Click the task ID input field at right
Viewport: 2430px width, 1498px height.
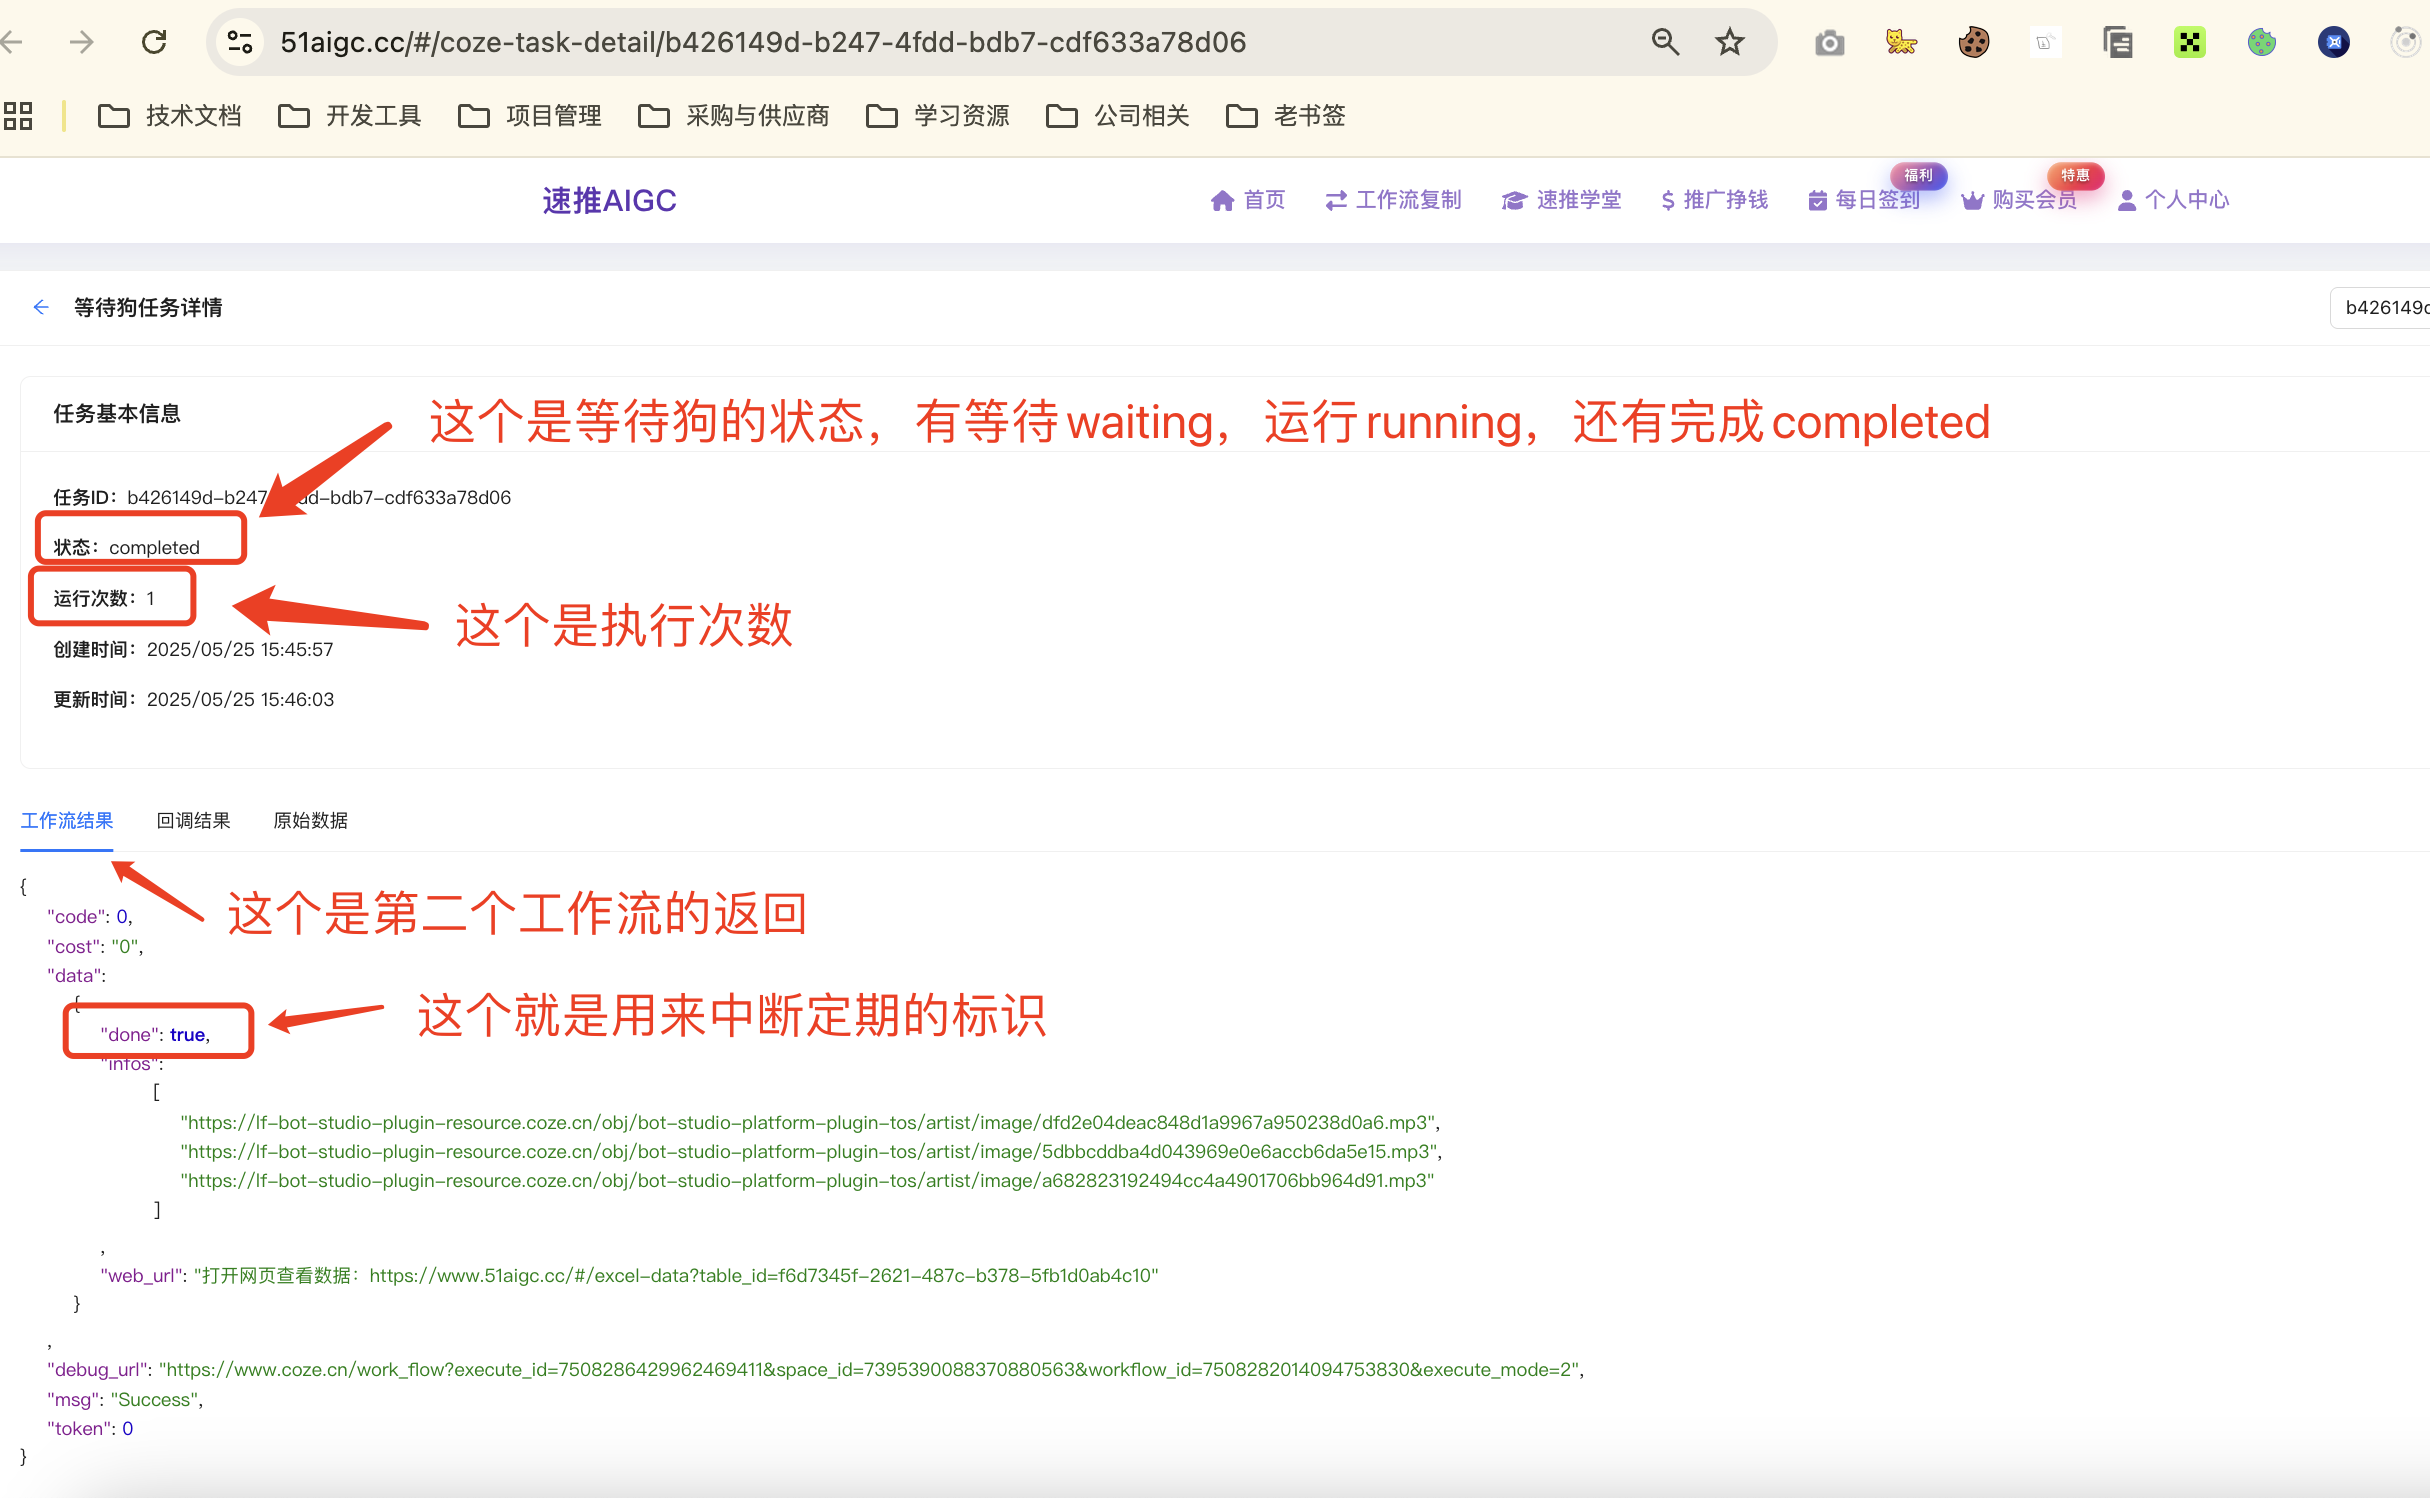tap(2382, 307)
